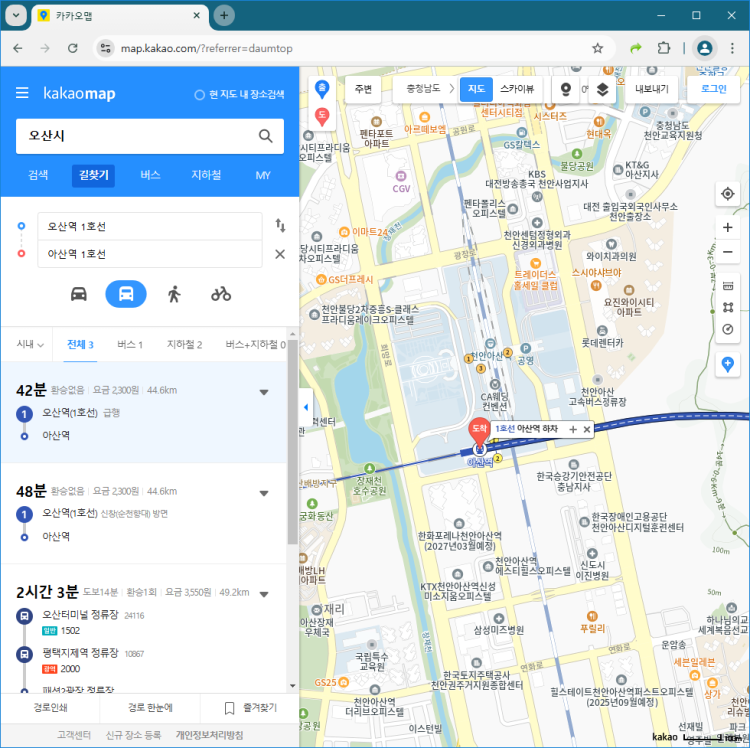The image size is (750, 748).
Task: Collapse the left side panel
Action: [x=306, y=407]
